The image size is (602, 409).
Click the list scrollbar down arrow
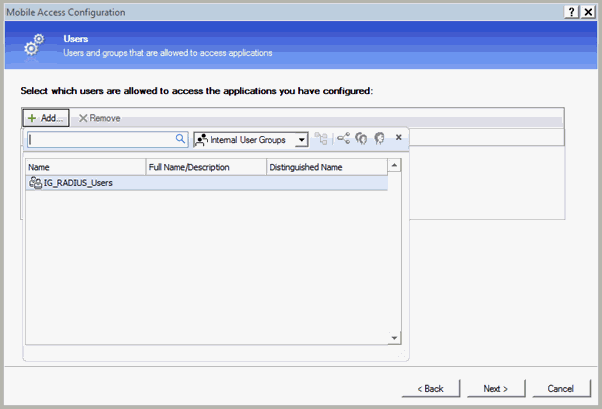[394, 338]
